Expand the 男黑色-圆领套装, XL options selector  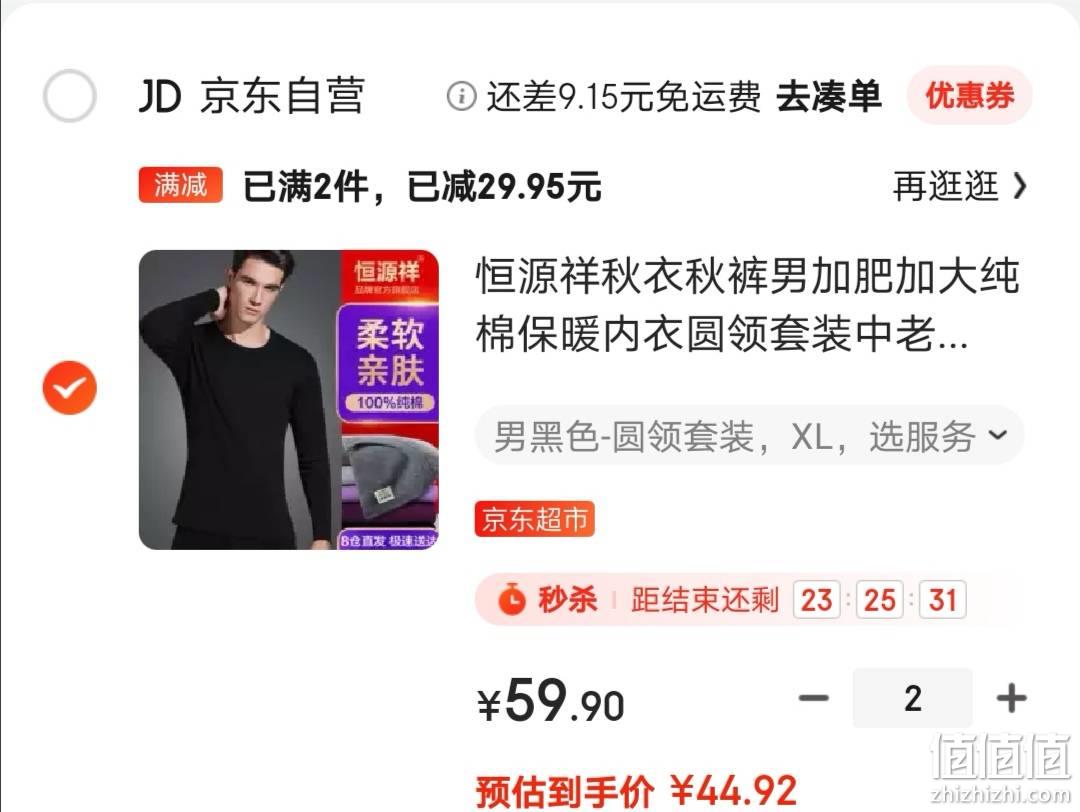[x=749, y=436]
